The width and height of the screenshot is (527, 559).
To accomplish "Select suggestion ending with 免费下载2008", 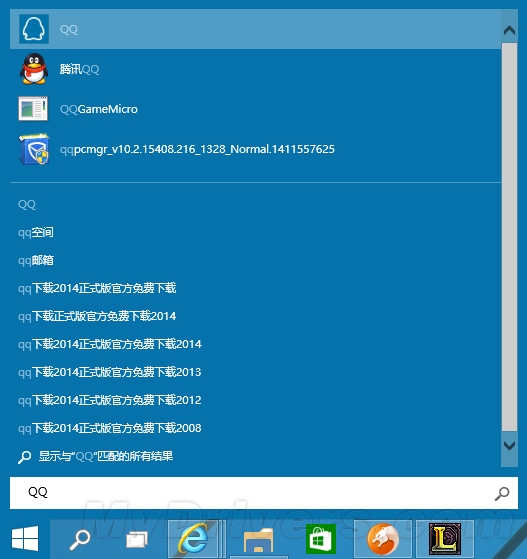I will click(110, 428).
